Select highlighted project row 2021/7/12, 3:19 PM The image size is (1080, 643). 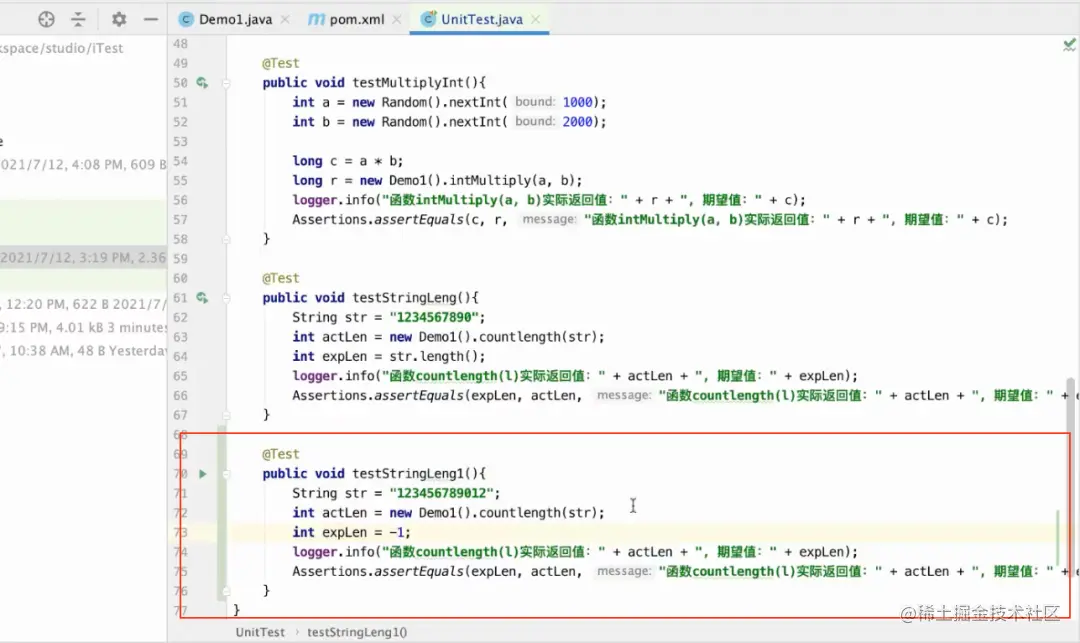83,257
